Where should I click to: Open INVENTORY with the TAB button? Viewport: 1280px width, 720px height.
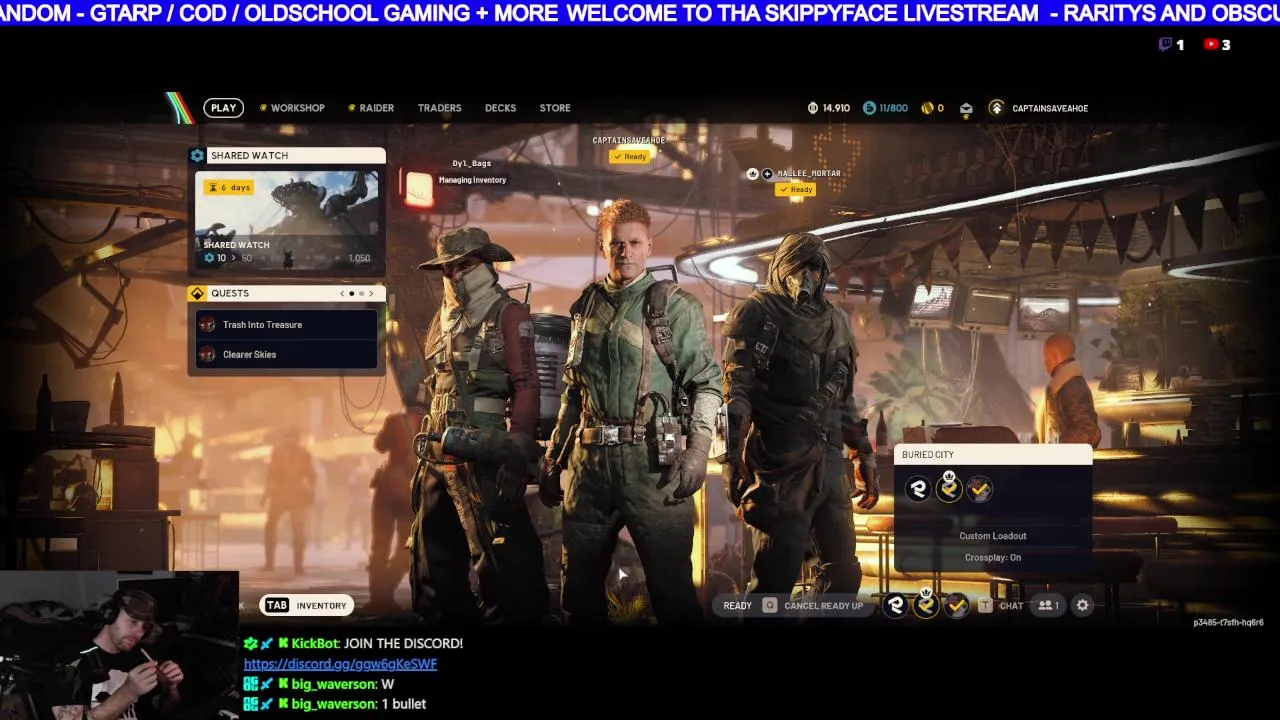[x=306, y=605]
